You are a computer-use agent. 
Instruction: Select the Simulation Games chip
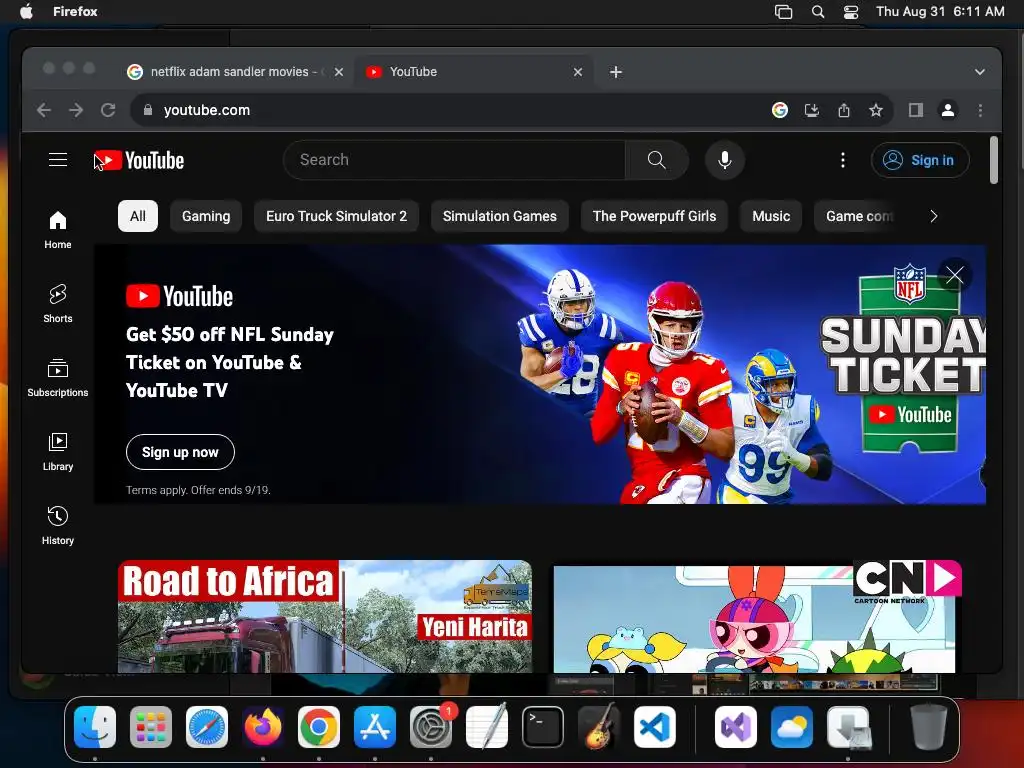tap(500, 216)
